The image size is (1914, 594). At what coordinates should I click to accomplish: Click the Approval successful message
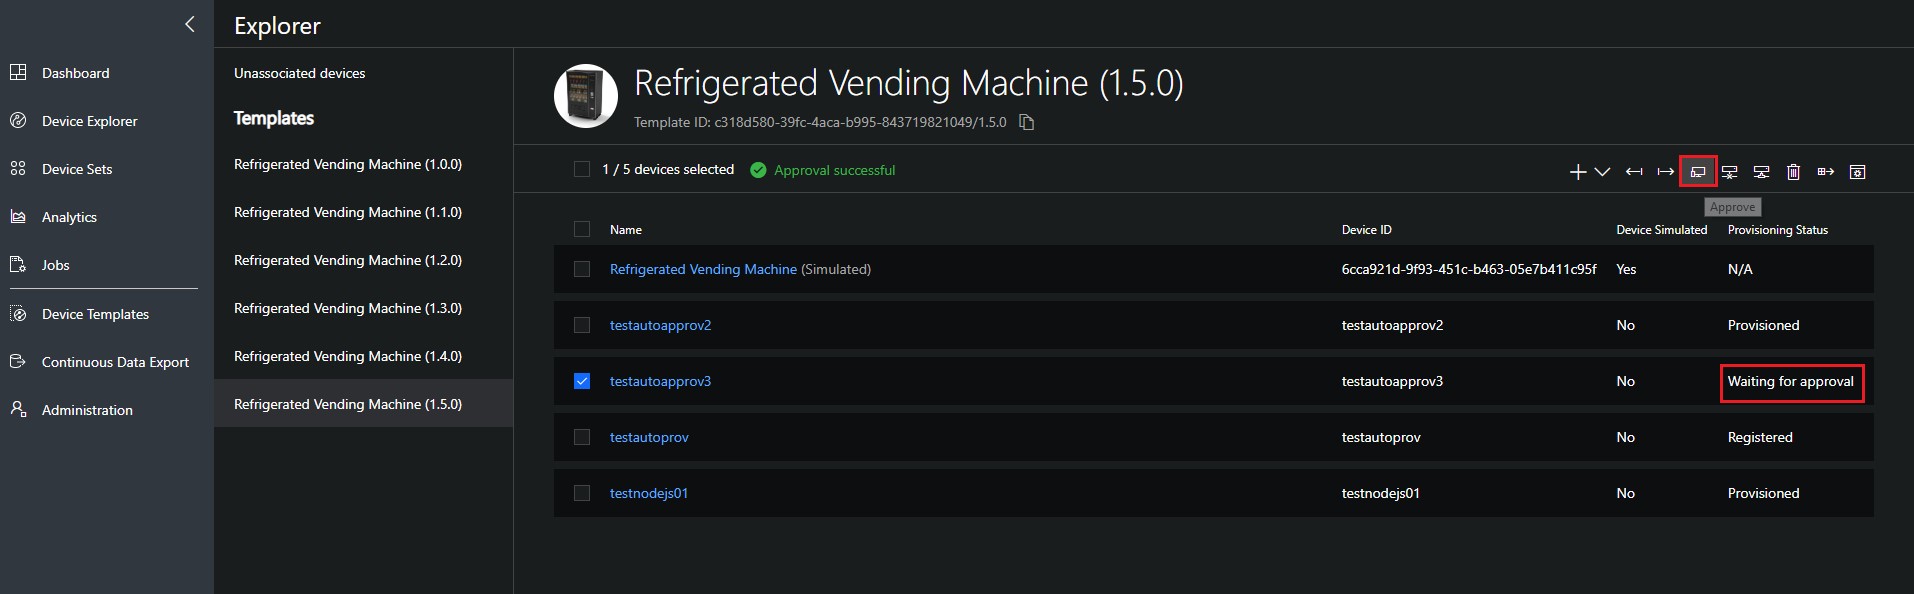(834, 170)
